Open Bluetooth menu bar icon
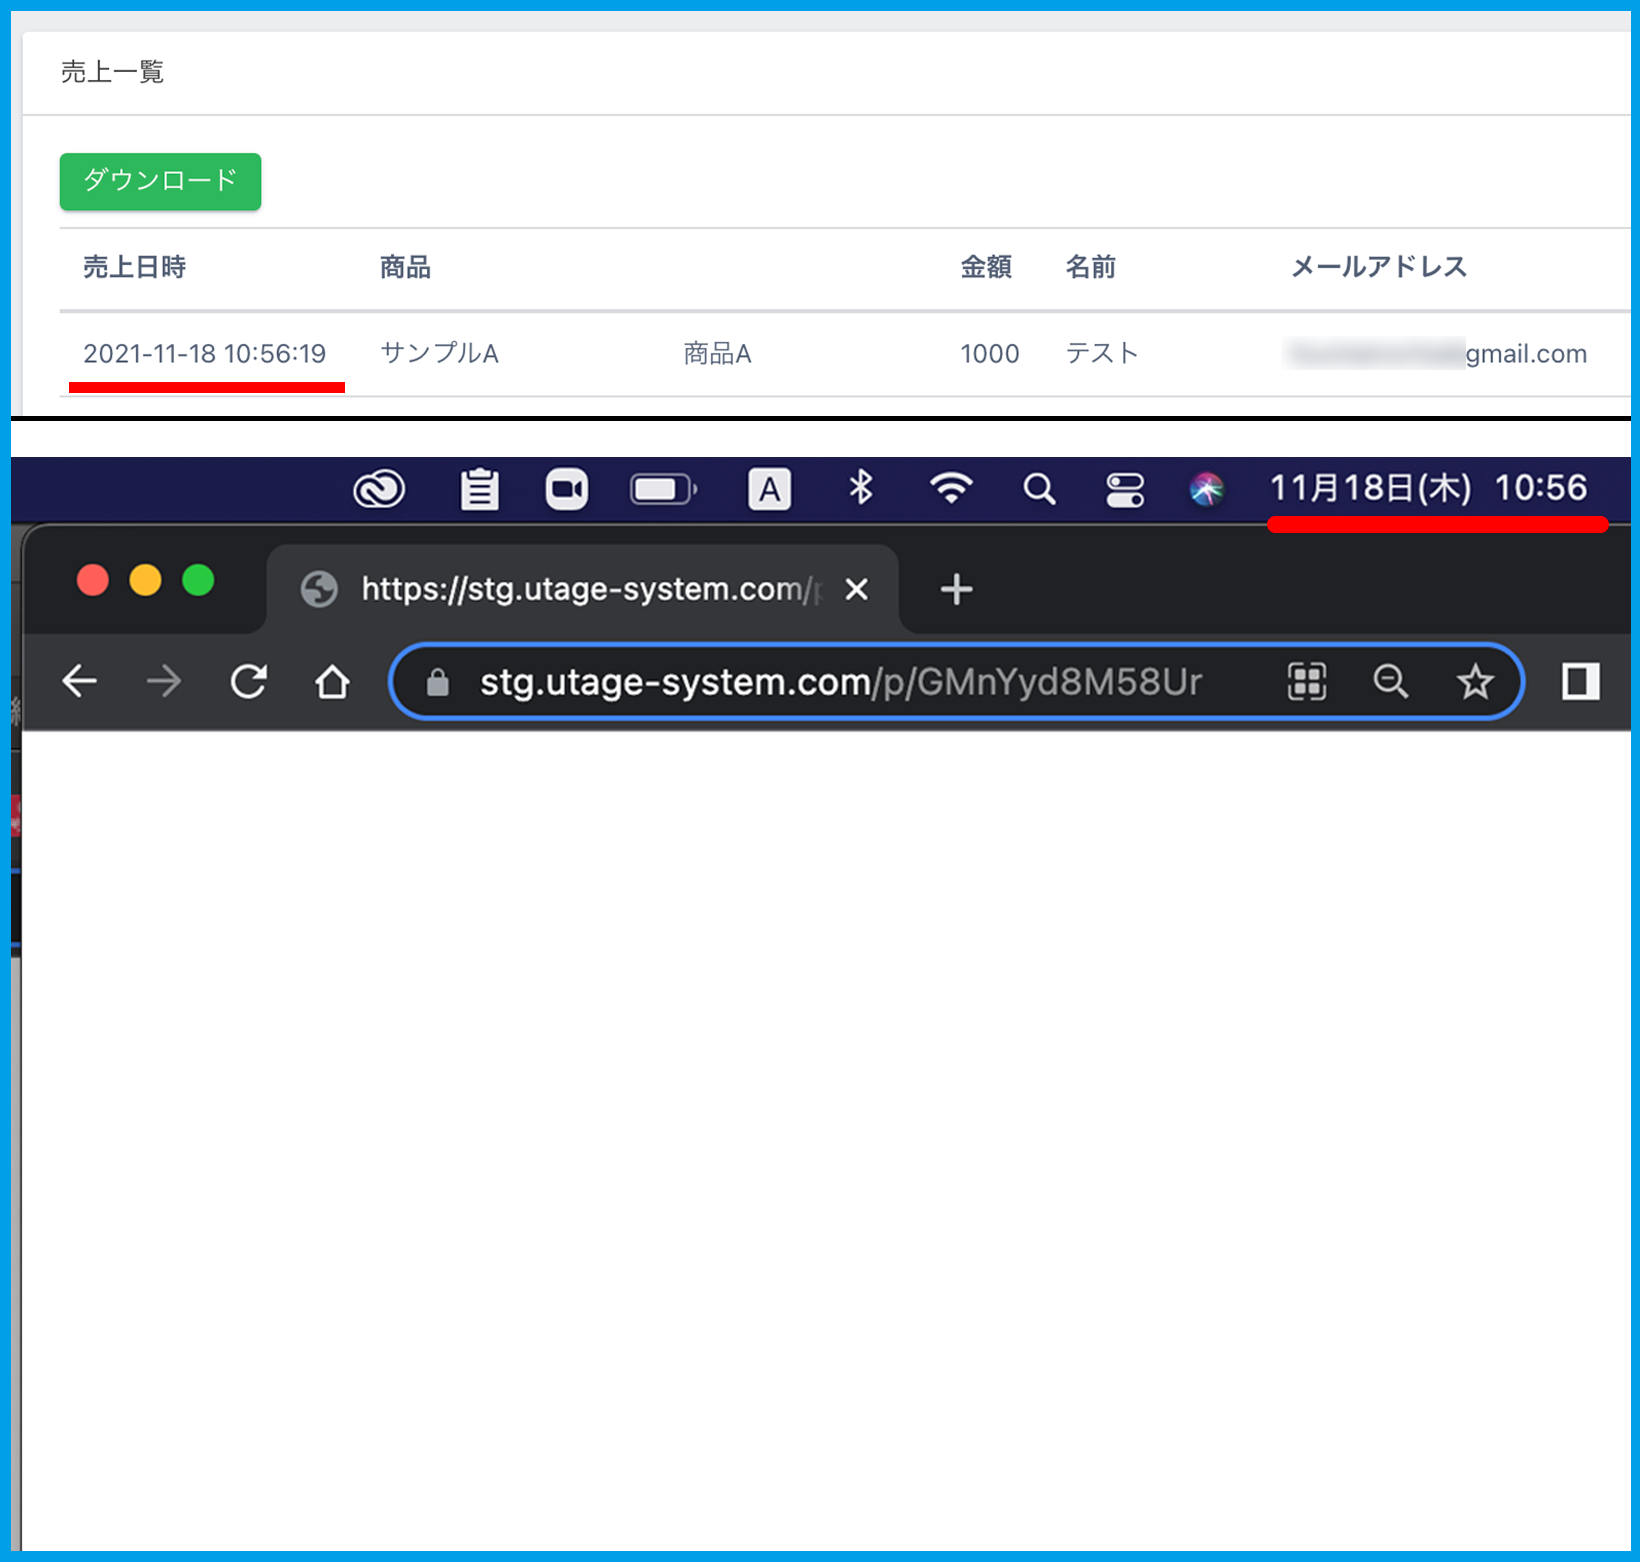 click(860, 488)
